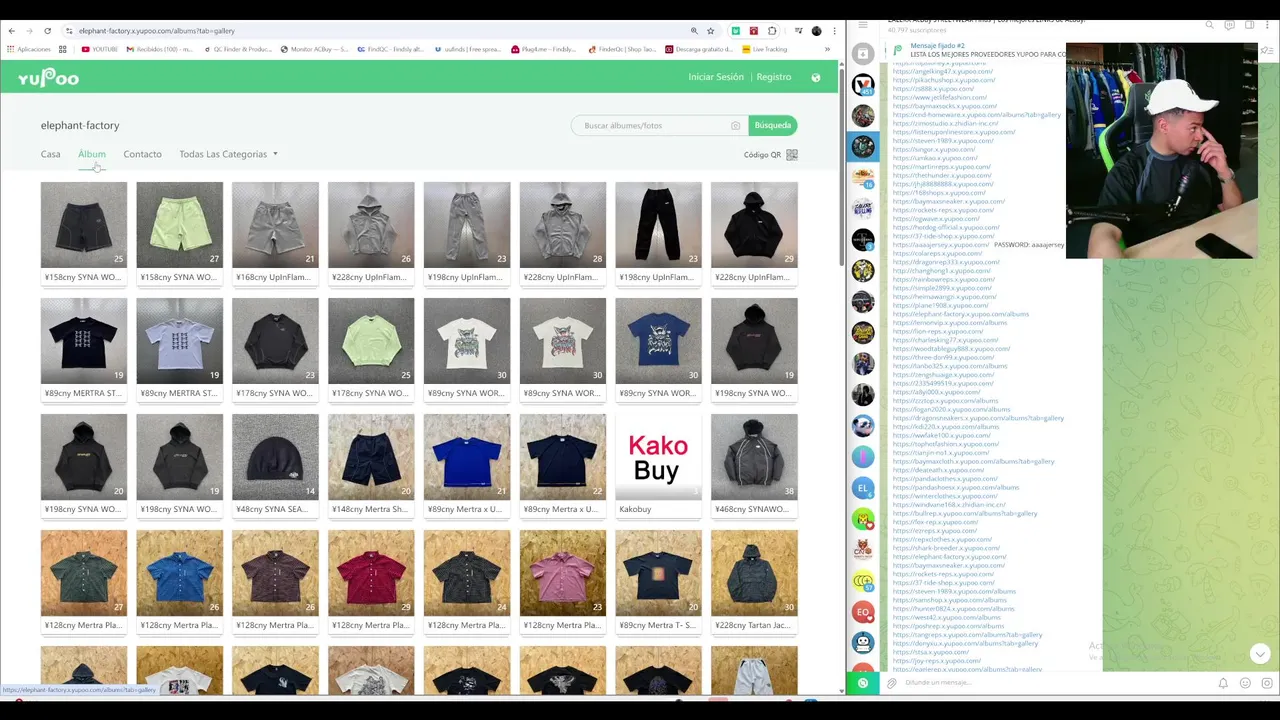Open Live Tracking bookmark
The height and width of the screenshot is (720, 1280).
(x=765, y=49)
